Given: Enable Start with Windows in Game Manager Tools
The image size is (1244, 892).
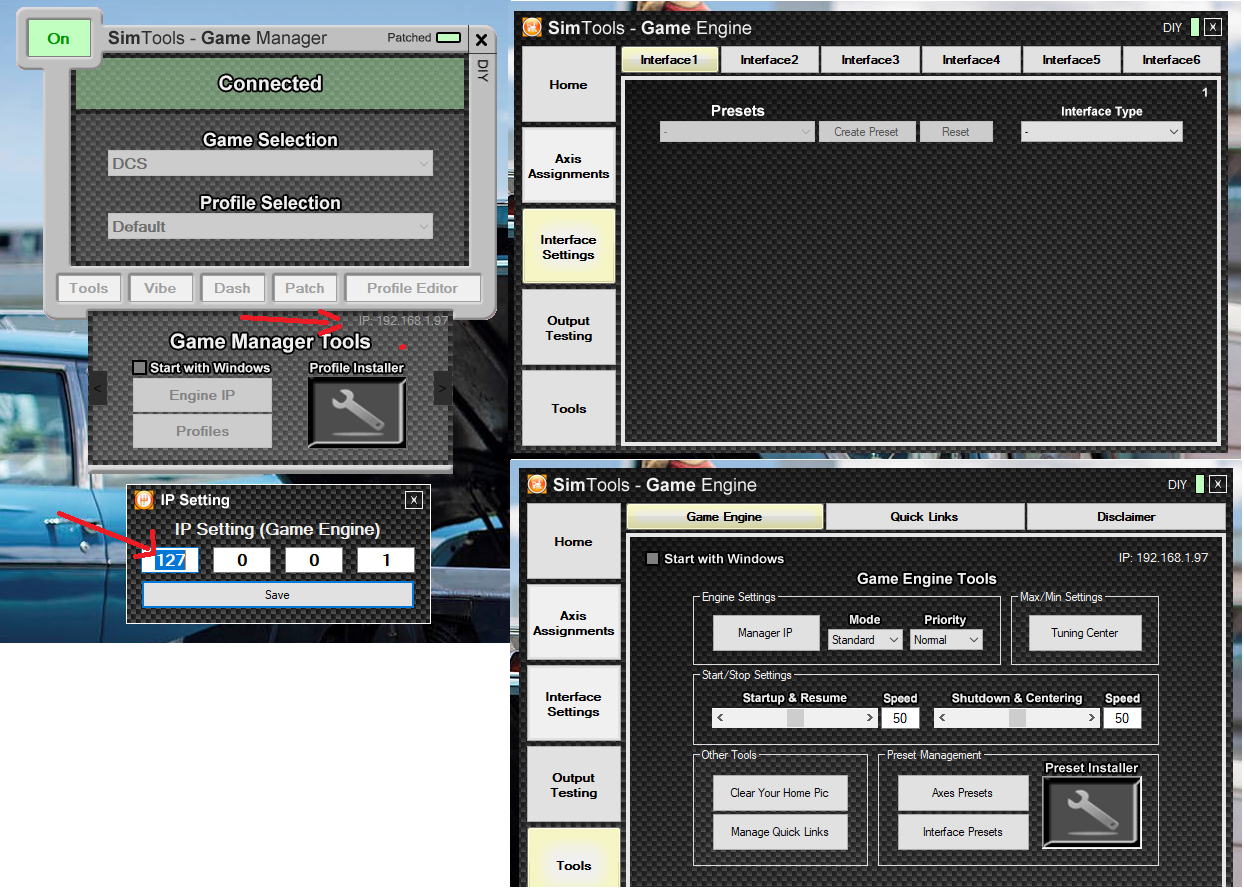Looking at the screenshot, I should (x=140, y=367).
